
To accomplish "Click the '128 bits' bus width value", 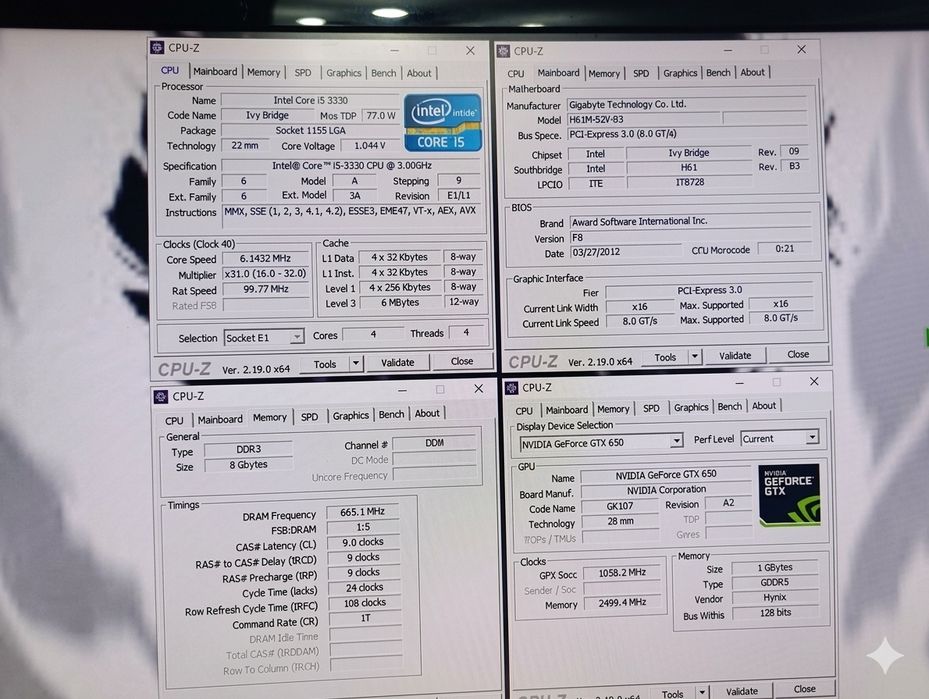I will (776, 613).
